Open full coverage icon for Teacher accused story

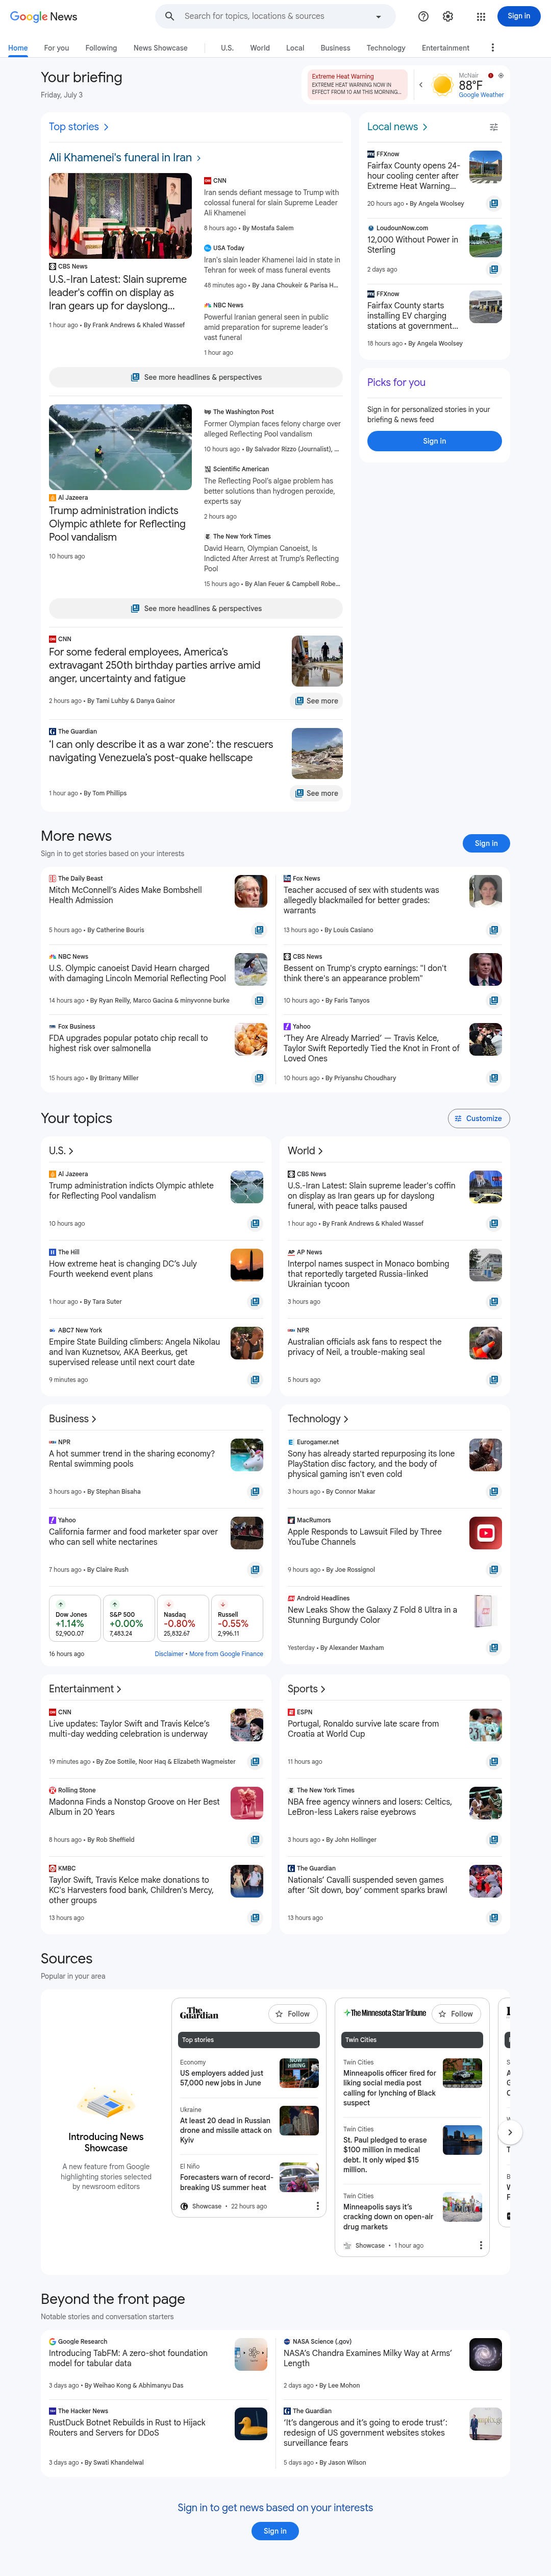pyautogui.click(x=494, y=930)
